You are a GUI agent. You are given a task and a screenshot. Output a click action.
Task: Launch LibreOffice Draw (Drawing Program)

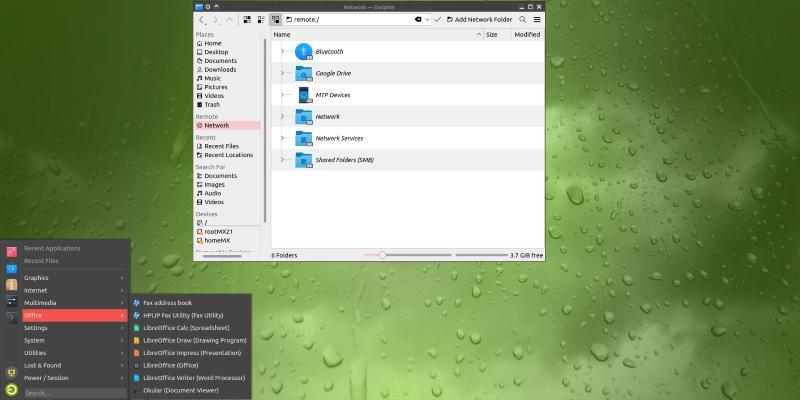[x=190, y=340]
